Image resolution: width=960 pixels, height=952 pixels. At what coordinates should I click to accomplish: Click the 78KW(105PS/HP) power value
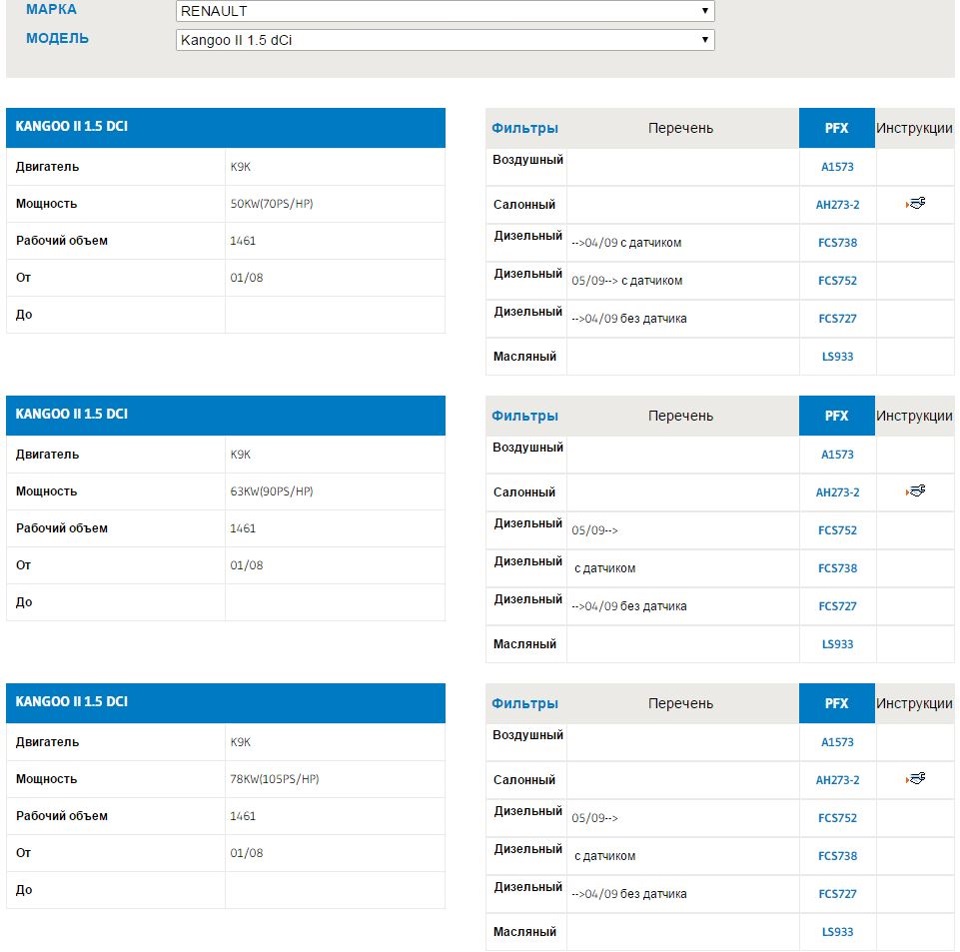point(274,779)
